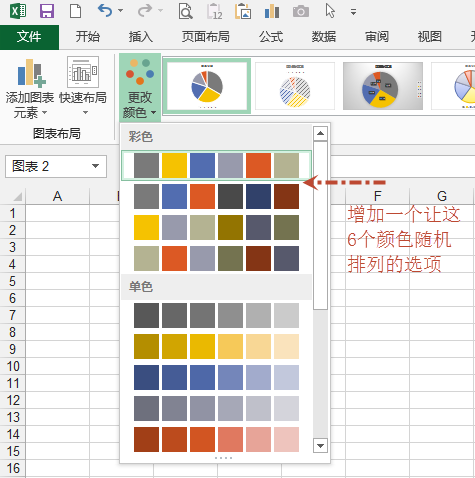475x478 pixels.
Task: Open the 视图 tab
Action: 430,37
